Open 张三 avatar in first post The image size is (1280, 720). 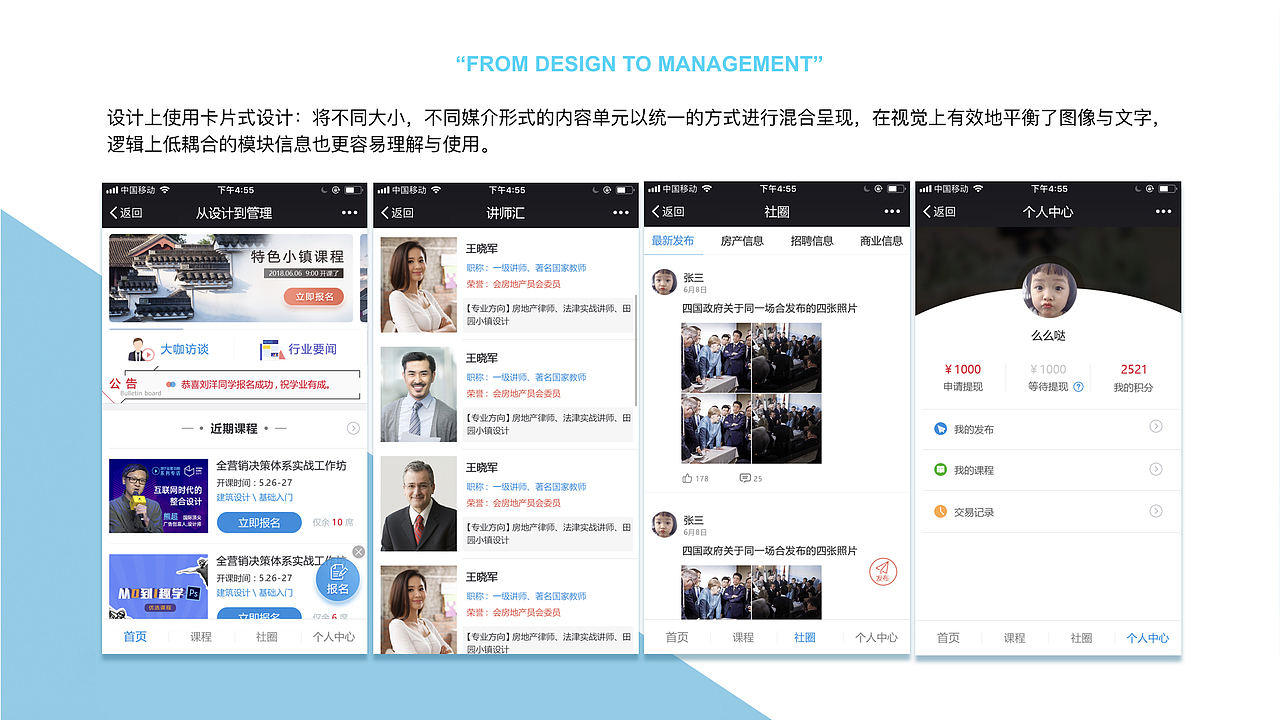pos(664,282)
